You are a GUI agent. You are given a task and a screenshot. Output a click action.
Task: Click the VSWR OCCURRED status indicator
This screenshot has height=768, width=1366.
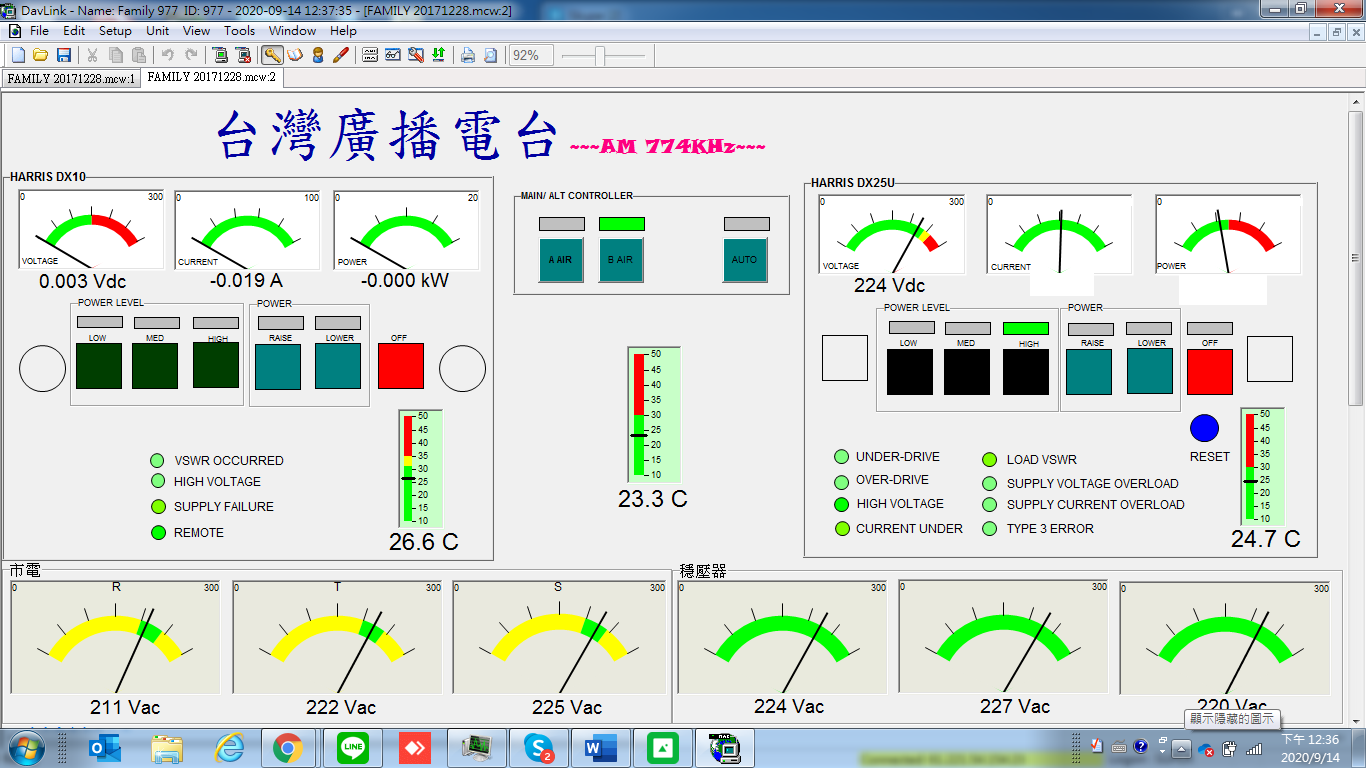tap(157, 461)
